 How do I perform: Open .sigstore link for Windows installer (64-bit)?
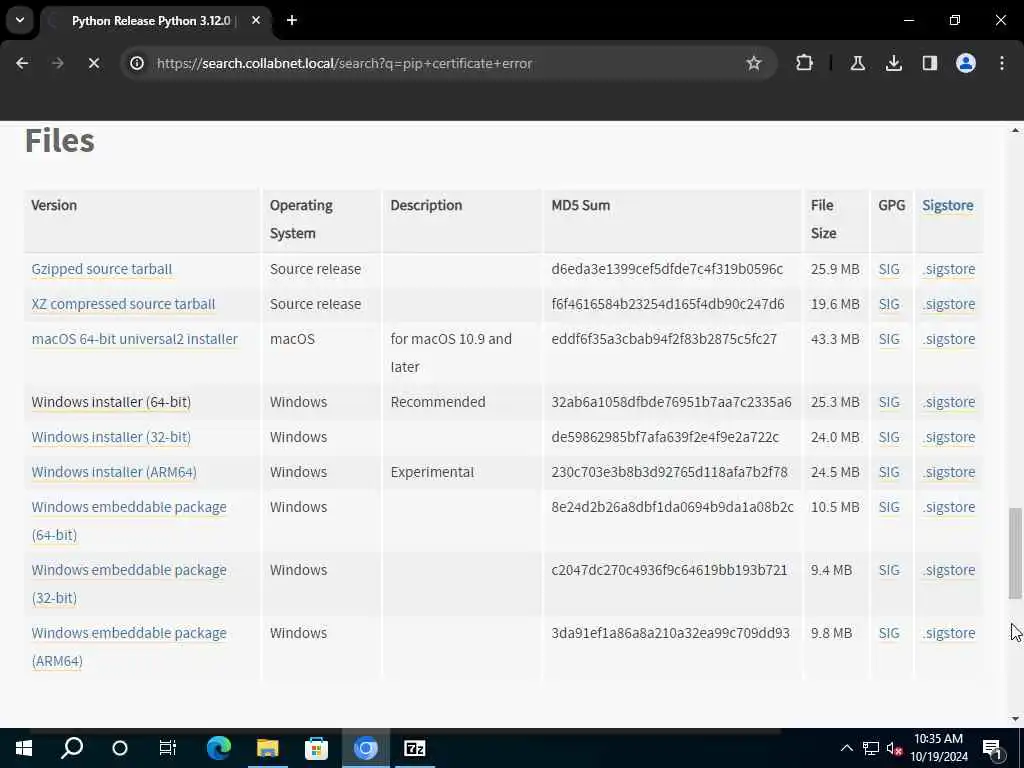(949, 402)
